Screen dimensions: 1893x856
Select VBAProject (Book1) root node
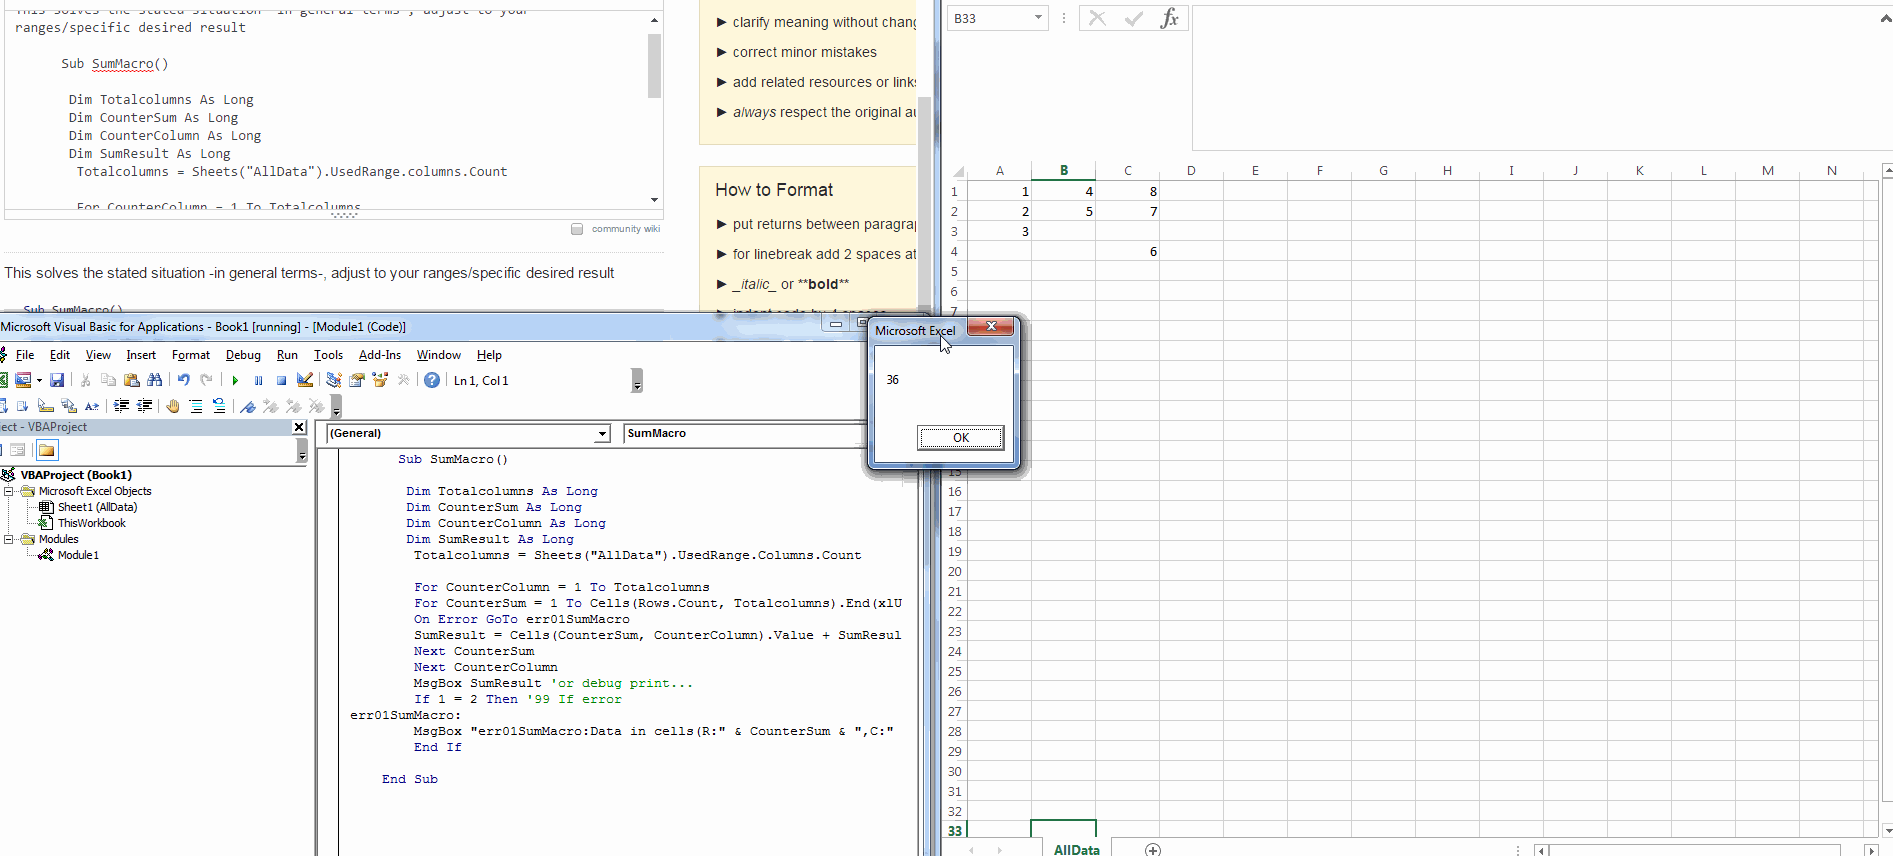[x=76, y=475]
